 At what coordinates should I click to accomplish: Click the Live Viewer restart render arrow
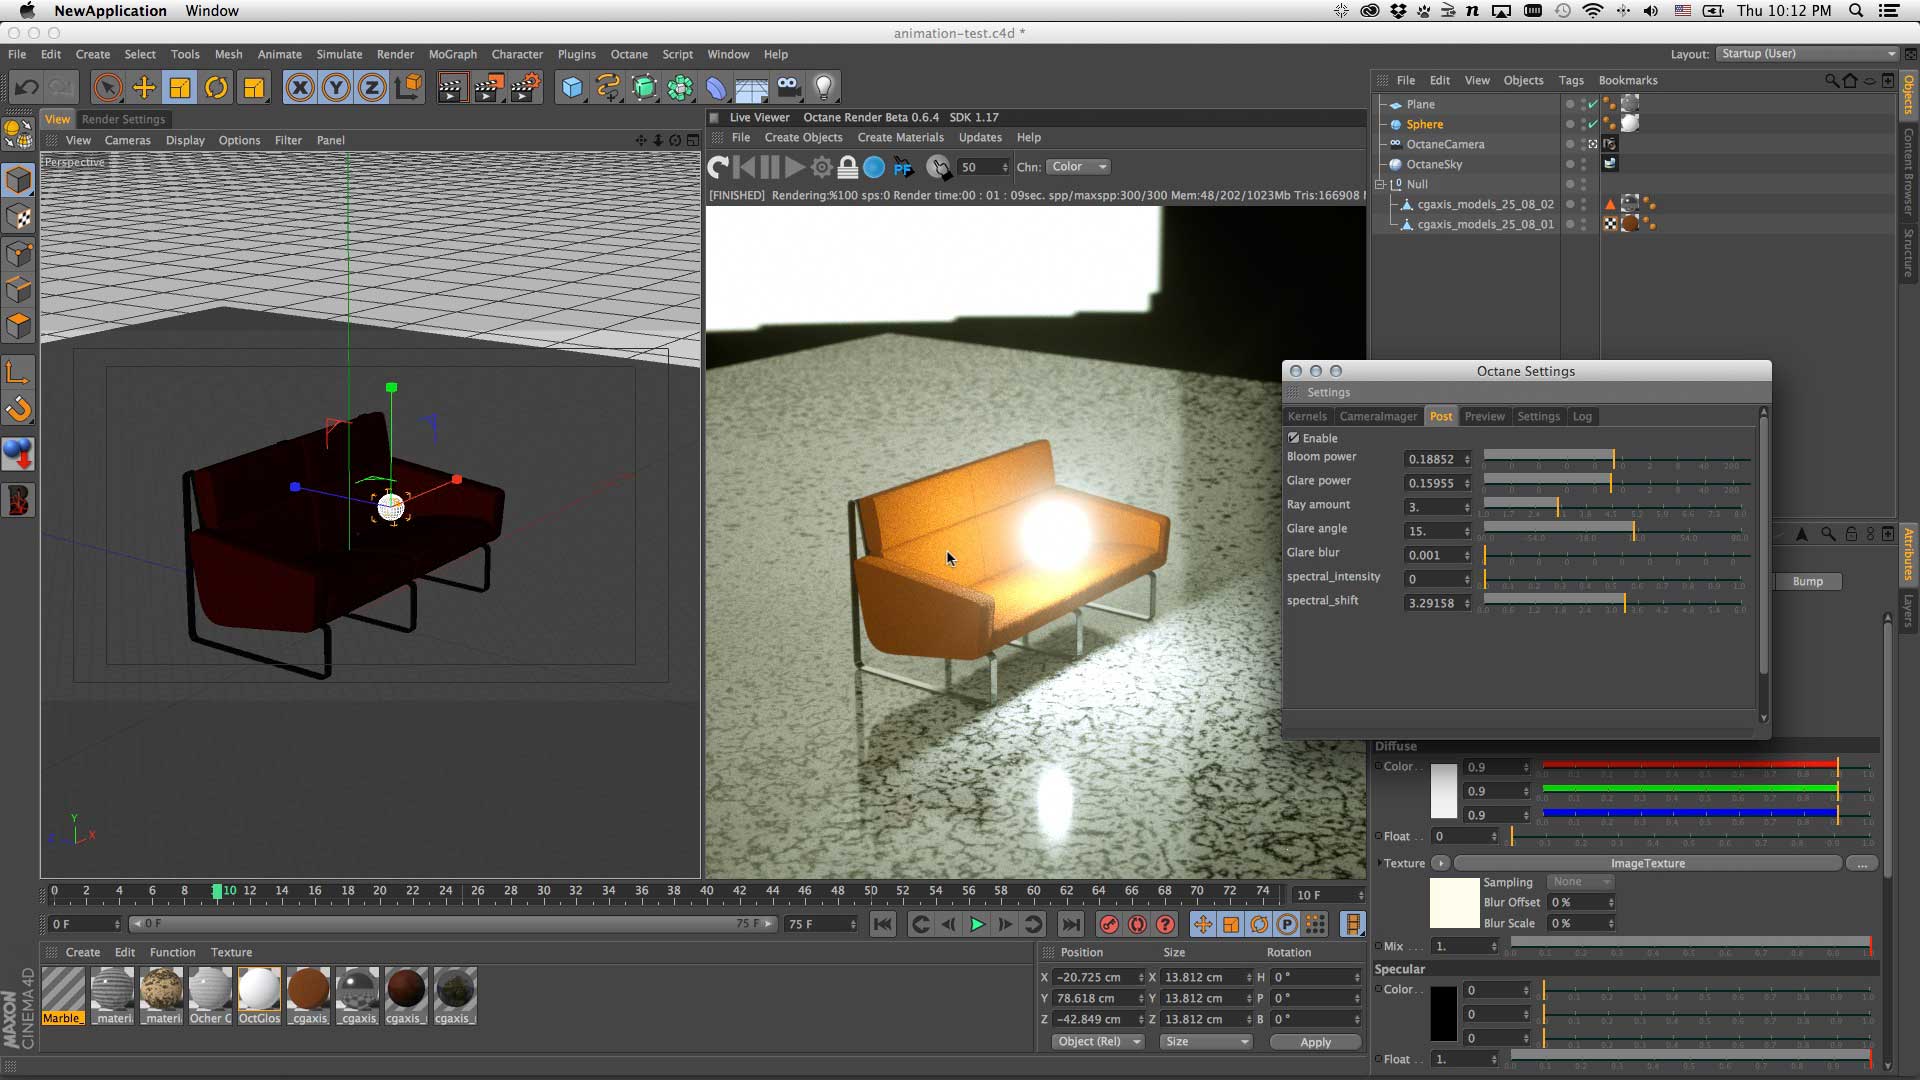[718, 167]
